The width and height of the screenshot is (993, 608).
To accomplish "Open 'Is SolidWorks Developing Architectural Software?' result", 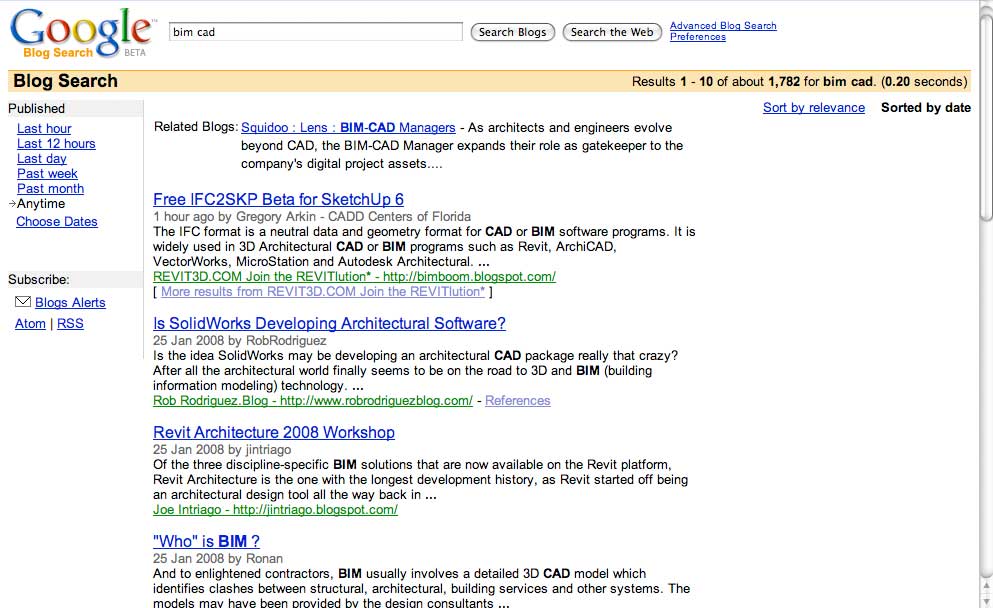I will click(x=329, y=324).
